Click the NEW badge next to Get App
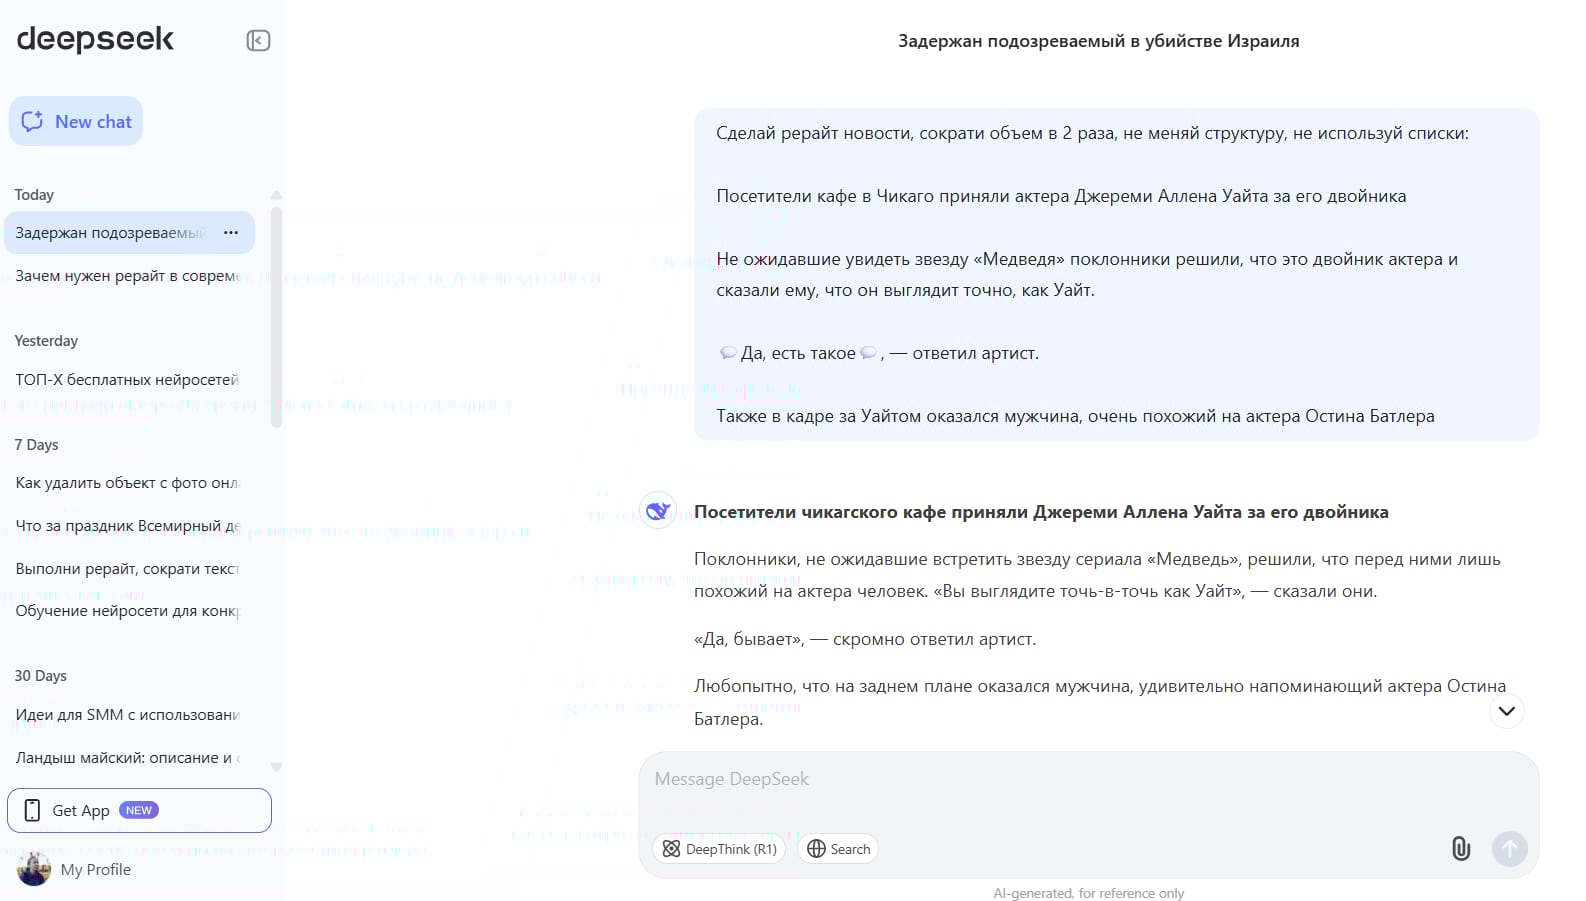The image size is (1586, 901). pos(139,810)
